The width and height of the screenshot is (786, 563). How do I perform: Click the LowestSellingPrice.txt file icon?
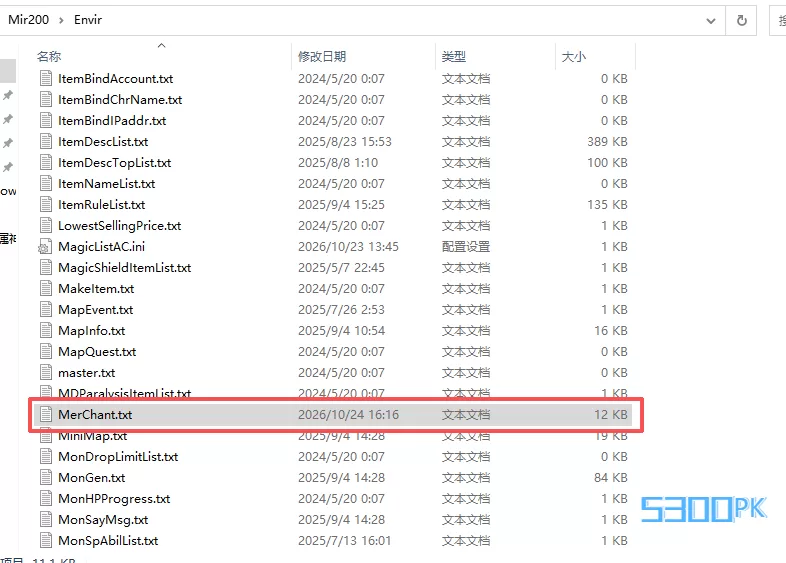click(x=46, y=226)
